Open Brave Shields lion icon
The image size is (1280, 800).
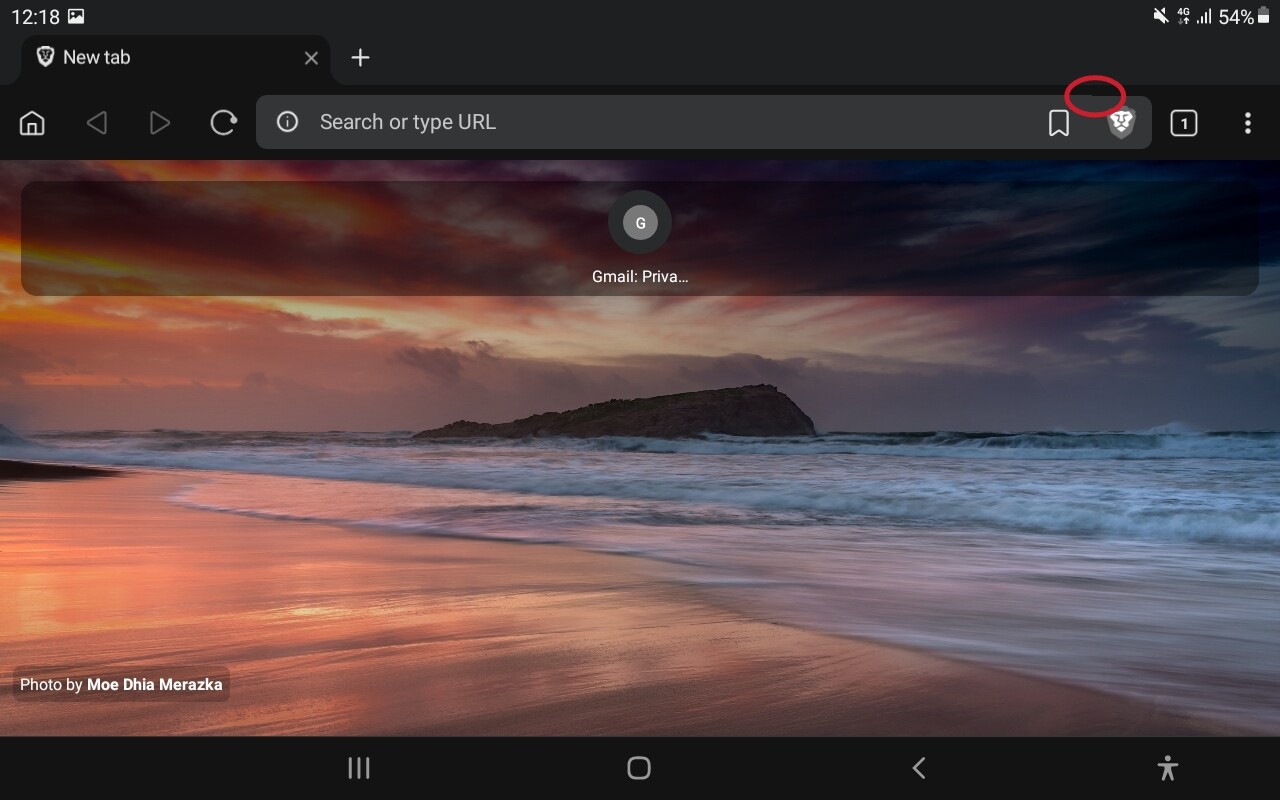1122,123
